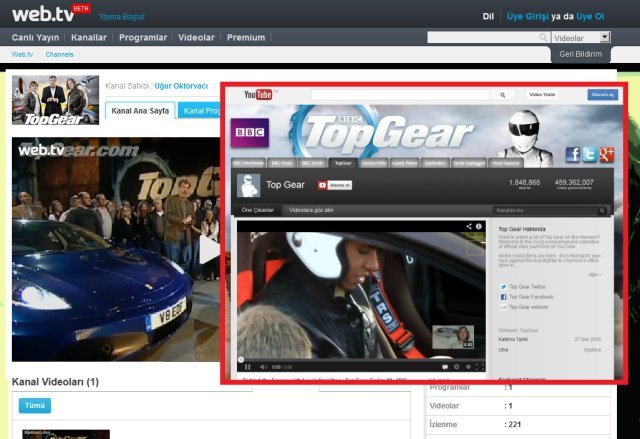The image size is (640, 439).
Task: Play the Top Gear video on web.tv
Action: click(209, 250)
